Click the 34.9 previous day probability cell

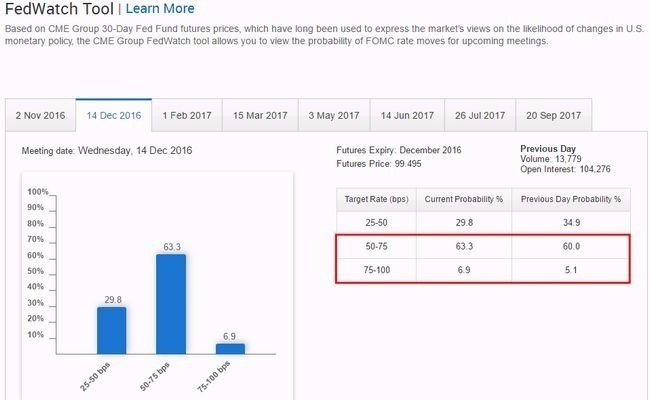click(x=571, y=223)
